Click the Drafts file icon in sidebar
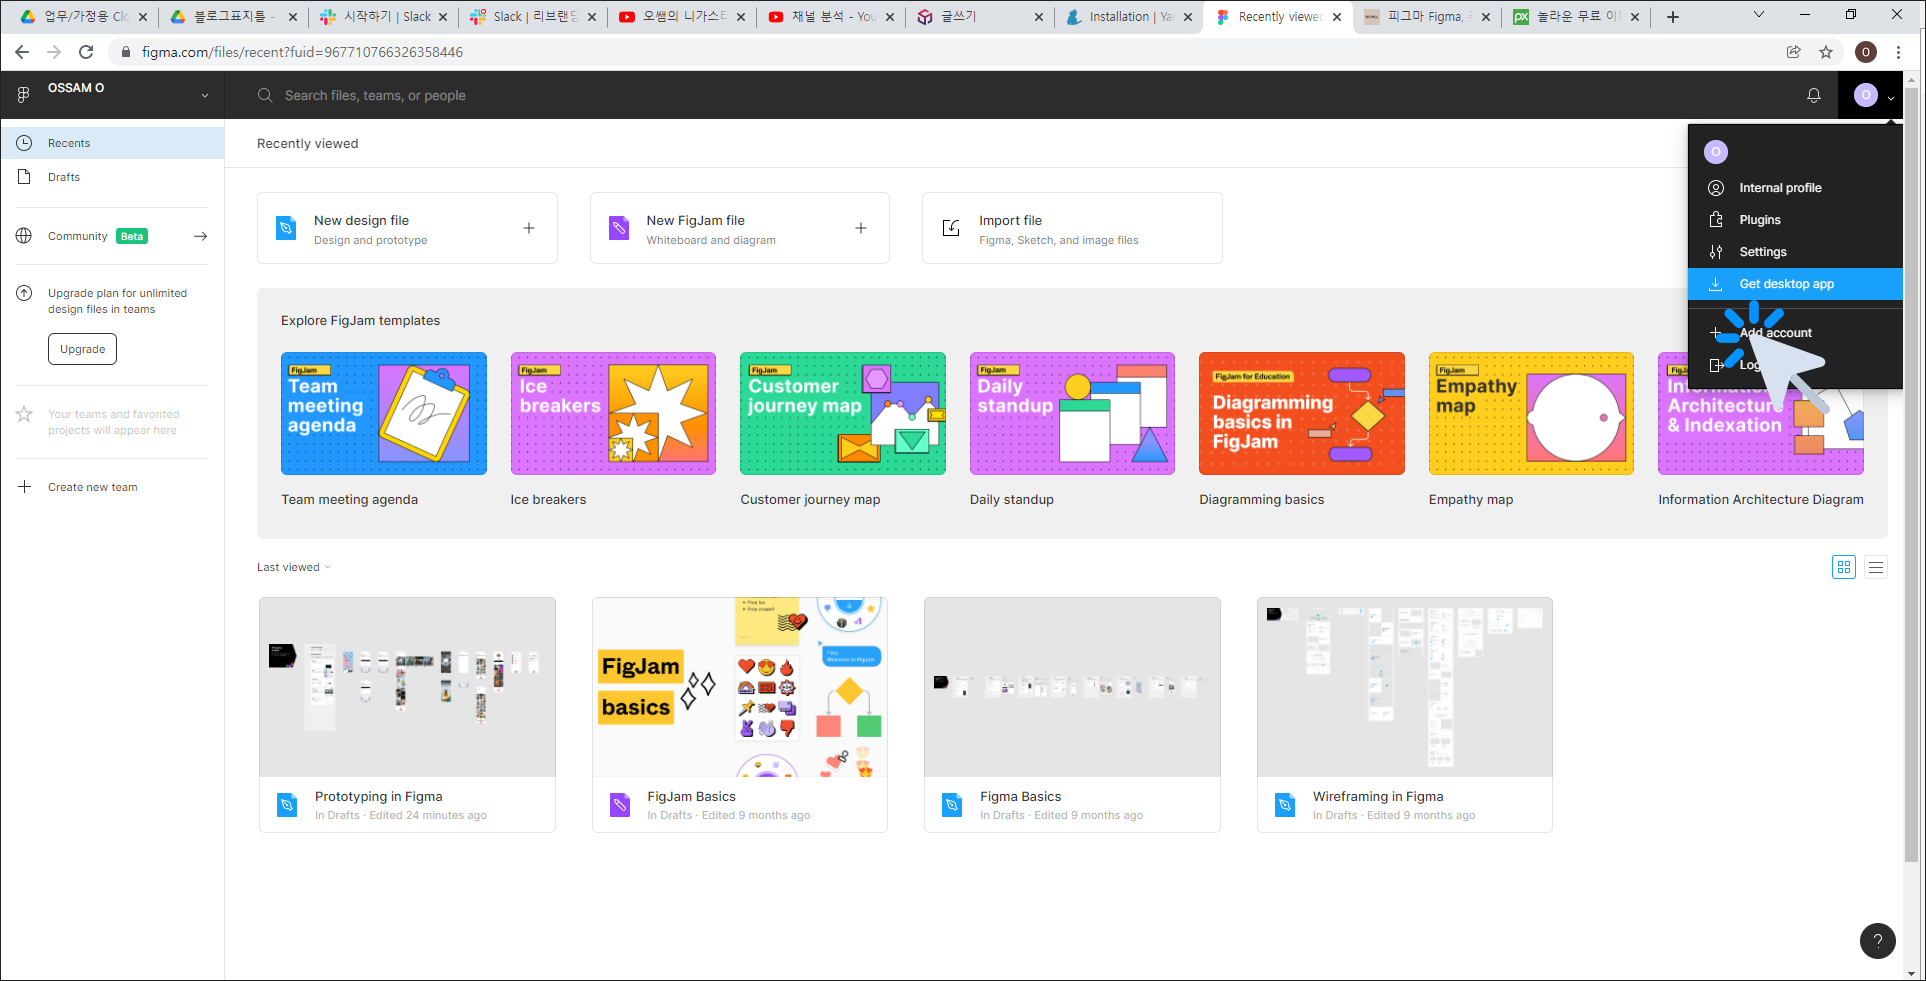Screen dimensions: 1926x981 pos(24,177)
